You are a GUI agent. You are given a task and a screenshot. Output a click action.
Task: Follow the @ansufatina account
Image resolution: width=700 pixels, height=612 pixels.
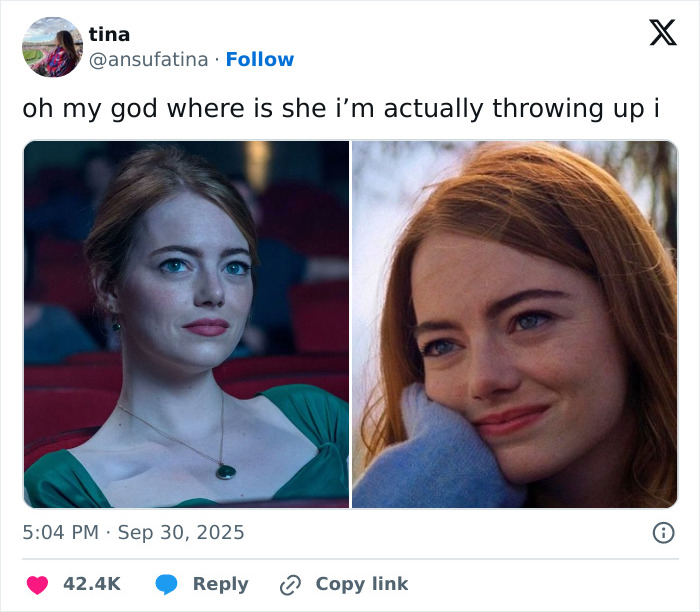[260, 60]
